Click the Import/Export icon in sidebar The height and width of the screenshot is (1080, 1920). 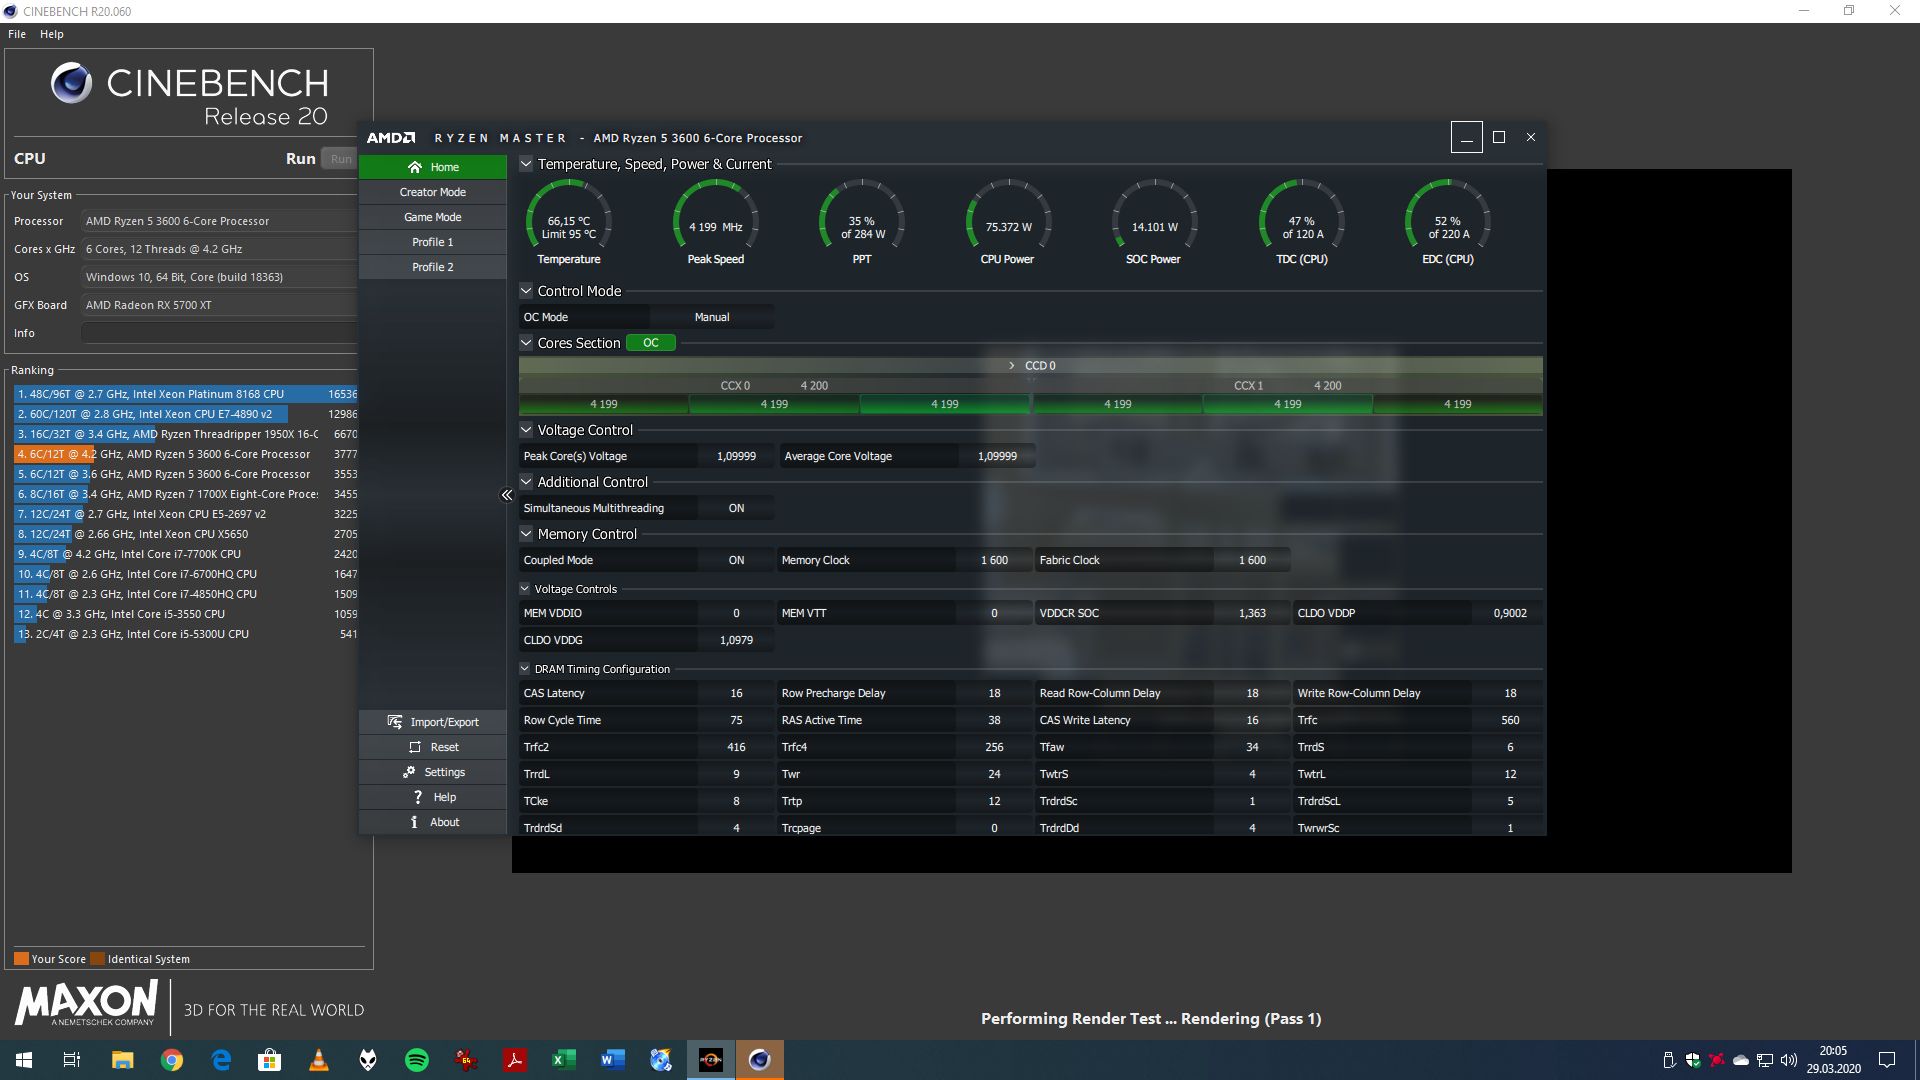point(395,722)
